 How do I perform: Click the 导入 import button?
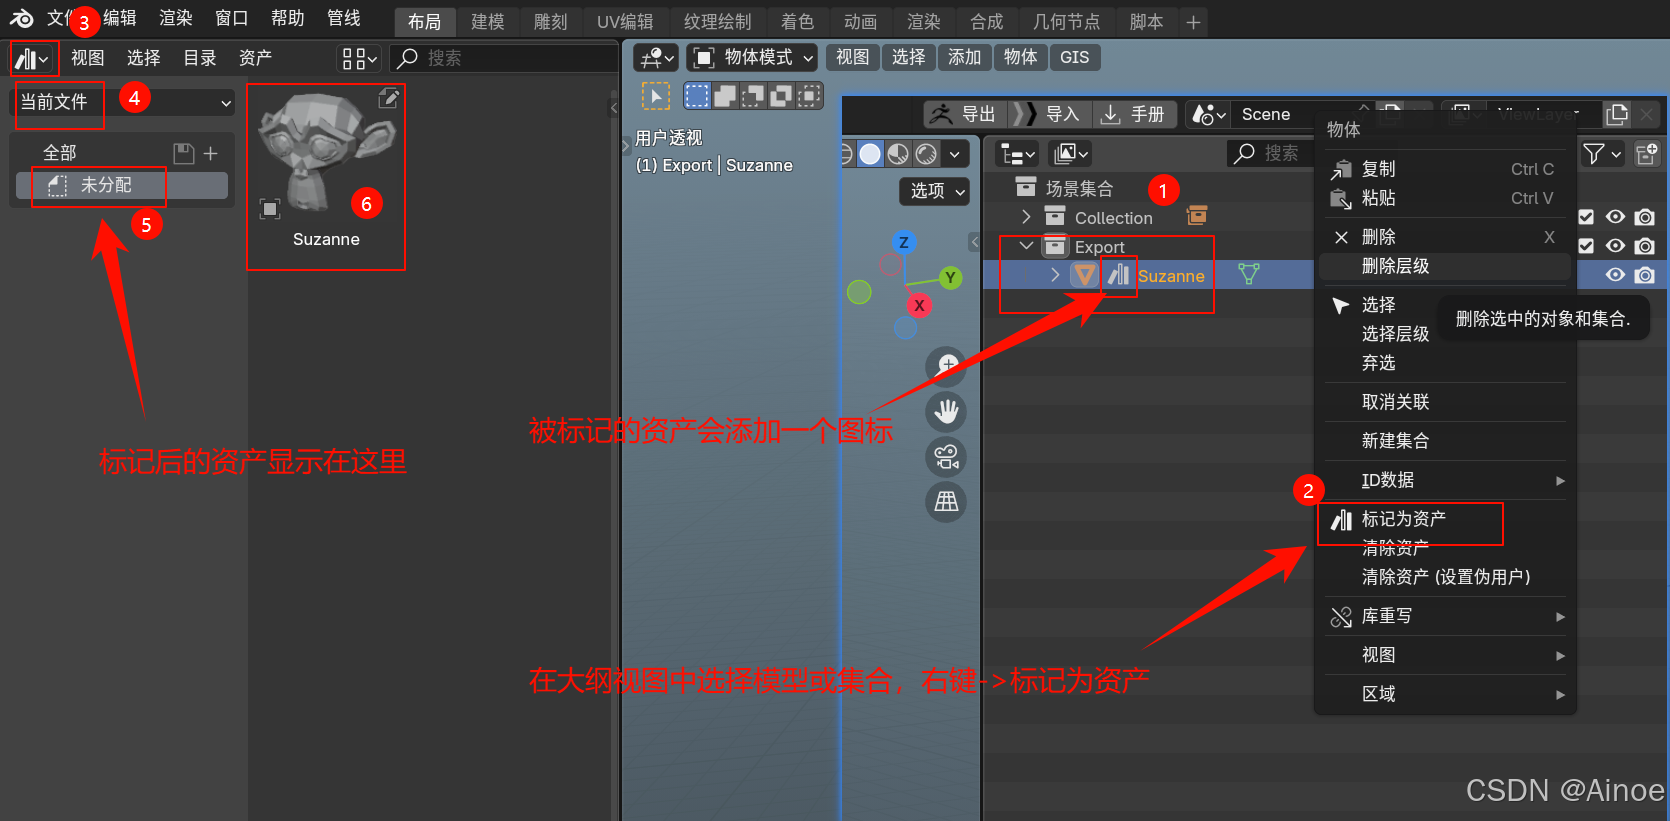[x=1048, y=114]
